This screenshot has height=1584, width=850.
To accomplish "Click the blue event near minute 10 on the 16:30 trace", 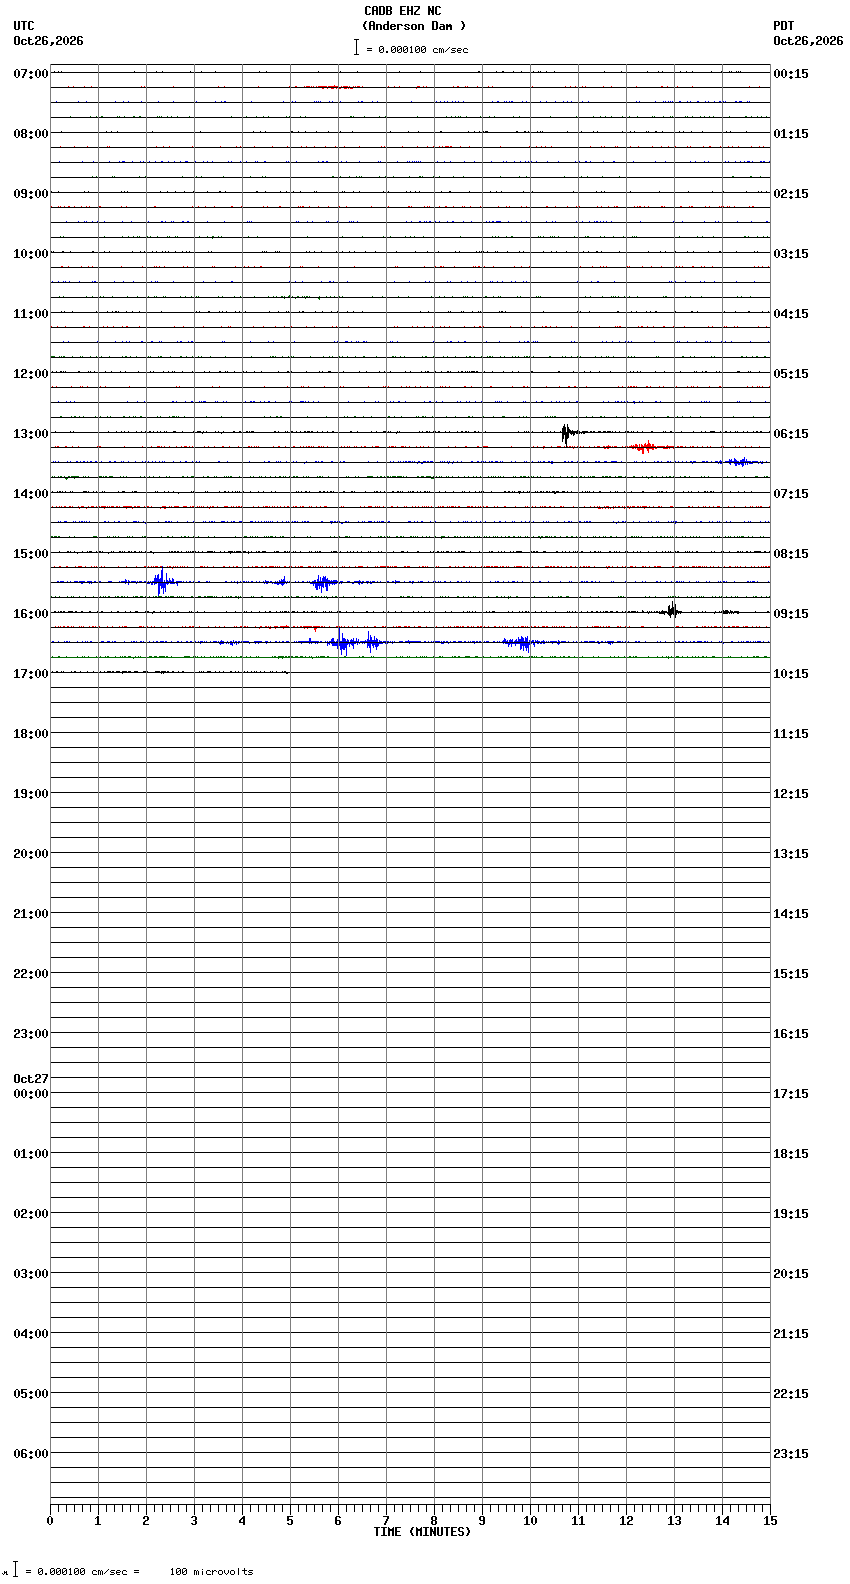I will click(520, 643).
